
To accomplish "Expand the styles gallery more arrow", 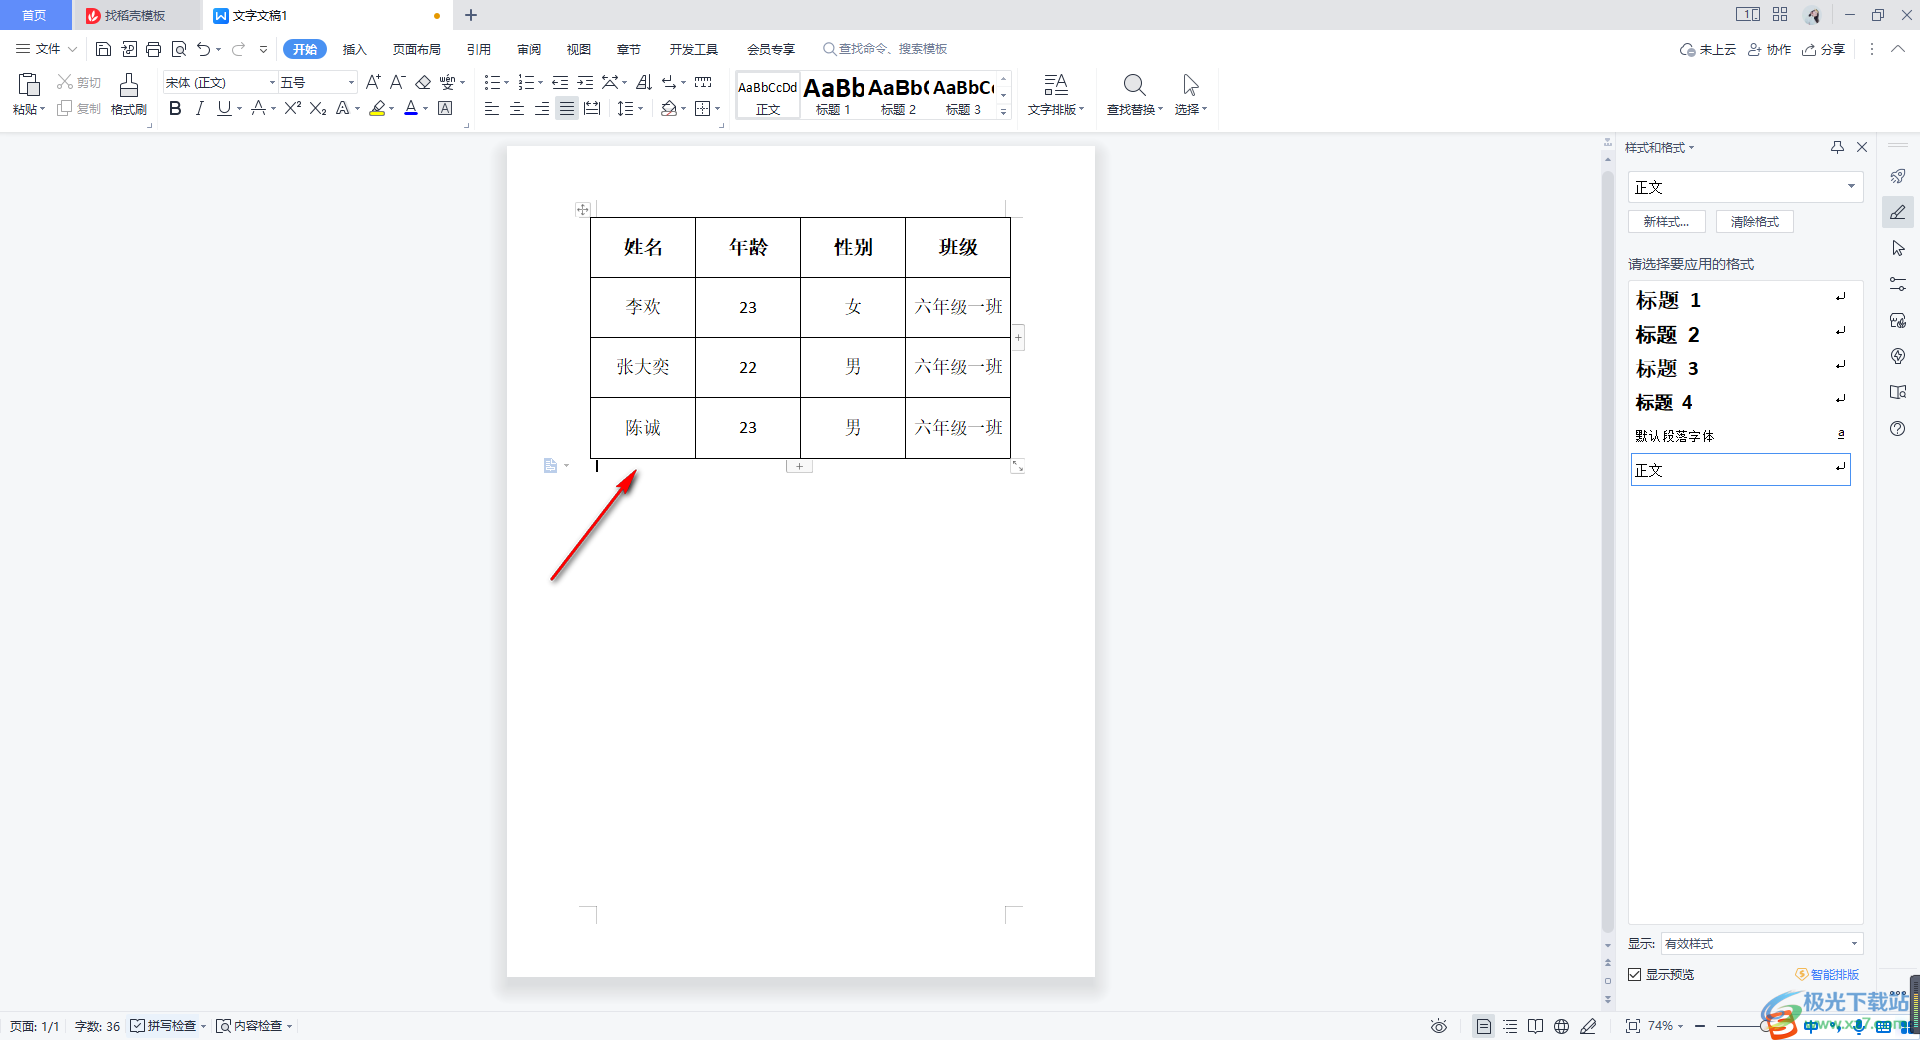I will pyautogui.click(x=1004, y=112).
